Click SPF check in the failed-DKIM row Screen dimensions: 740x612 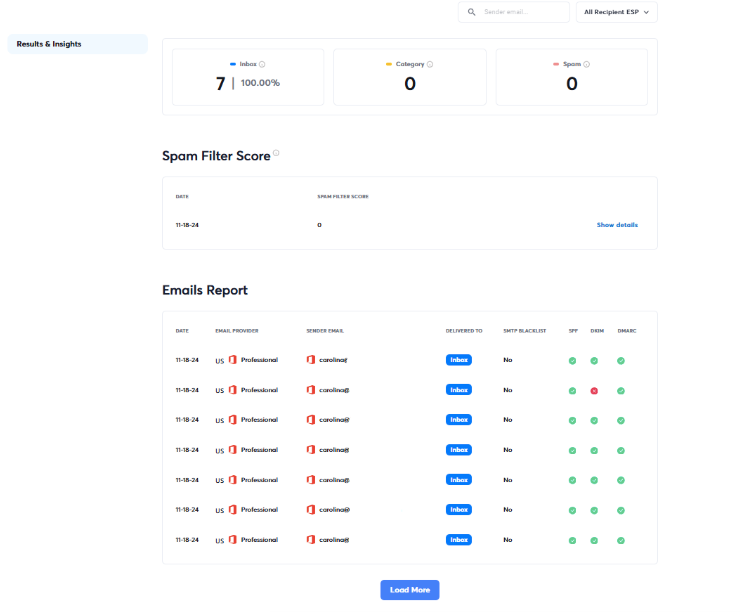tap(572, 391)
